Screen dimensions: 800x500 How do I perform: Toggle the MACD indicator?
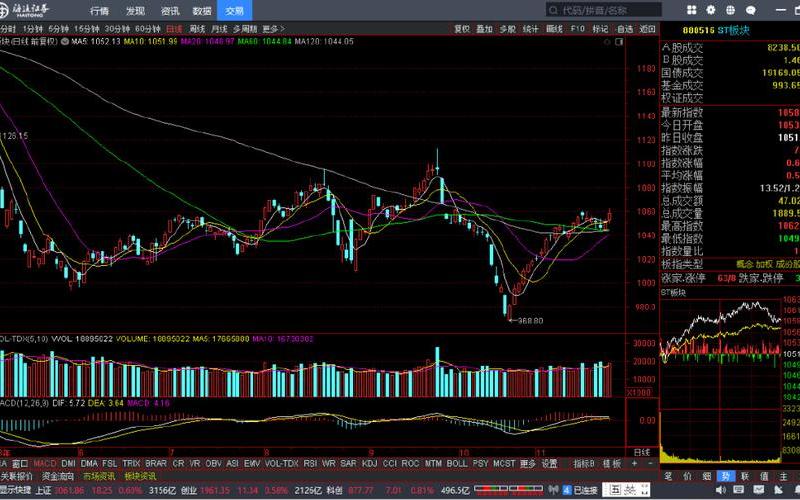coord(44,464)
